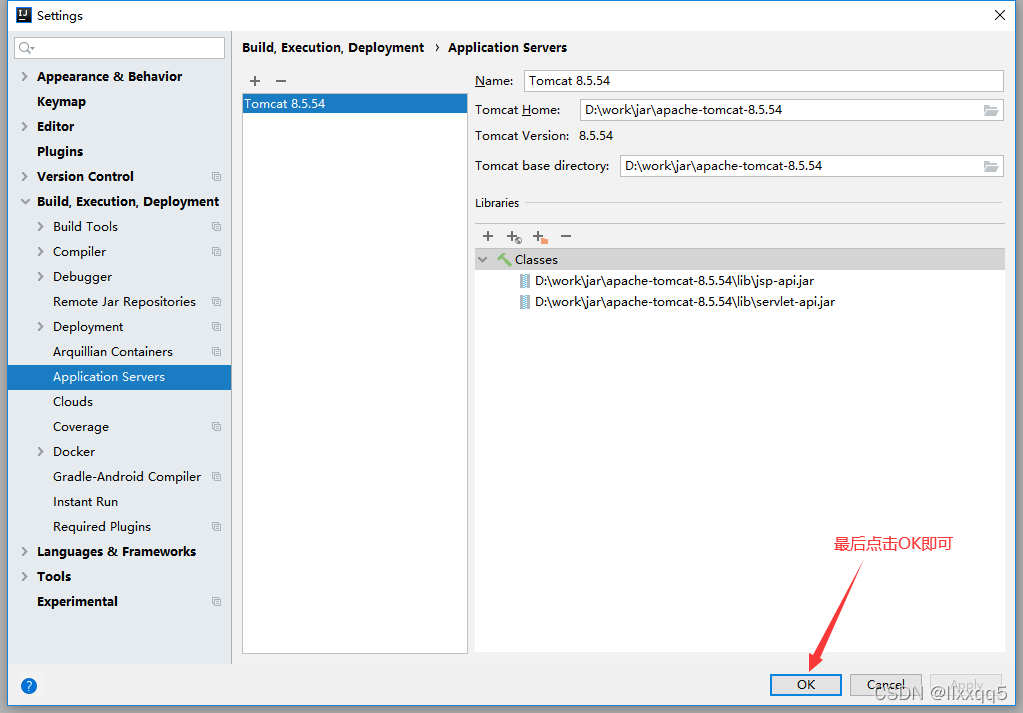Viewport: 1023px width, 713px height.
Task: Browse folder for Tomcat Home path
Action: pos(990,110)
